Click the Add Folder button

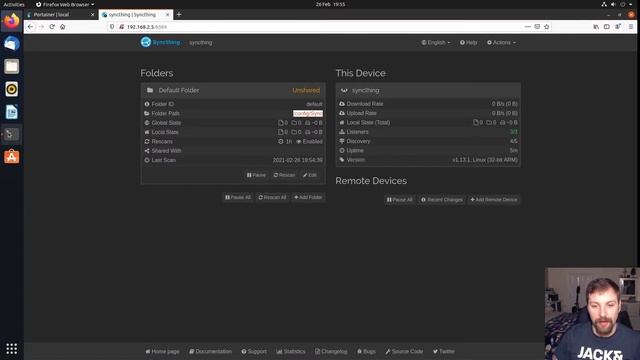click(308, 198)
